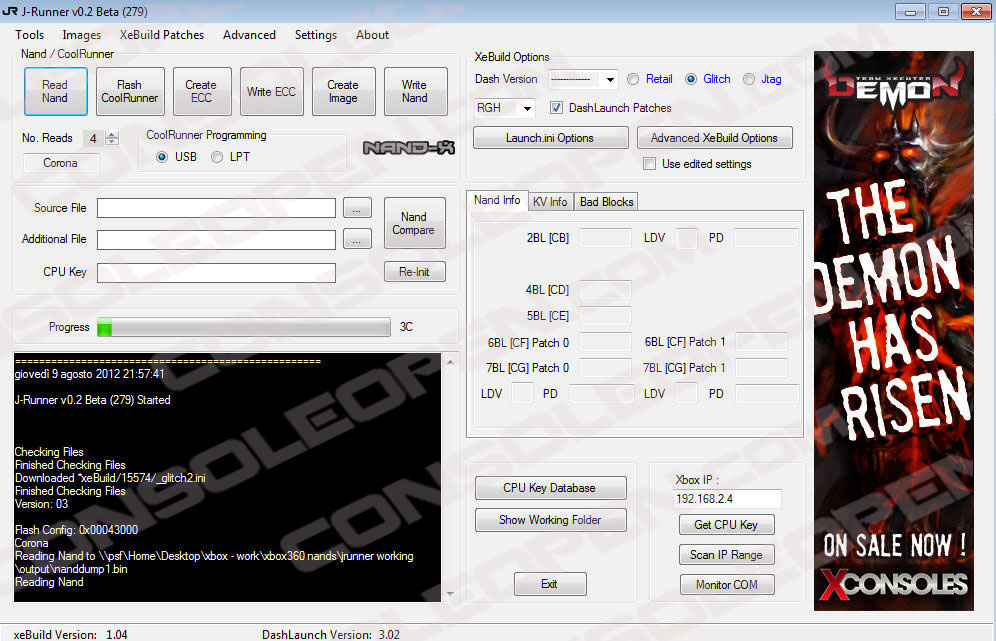
Task: Increase the No. Reads value
Action: coord(112,134)
